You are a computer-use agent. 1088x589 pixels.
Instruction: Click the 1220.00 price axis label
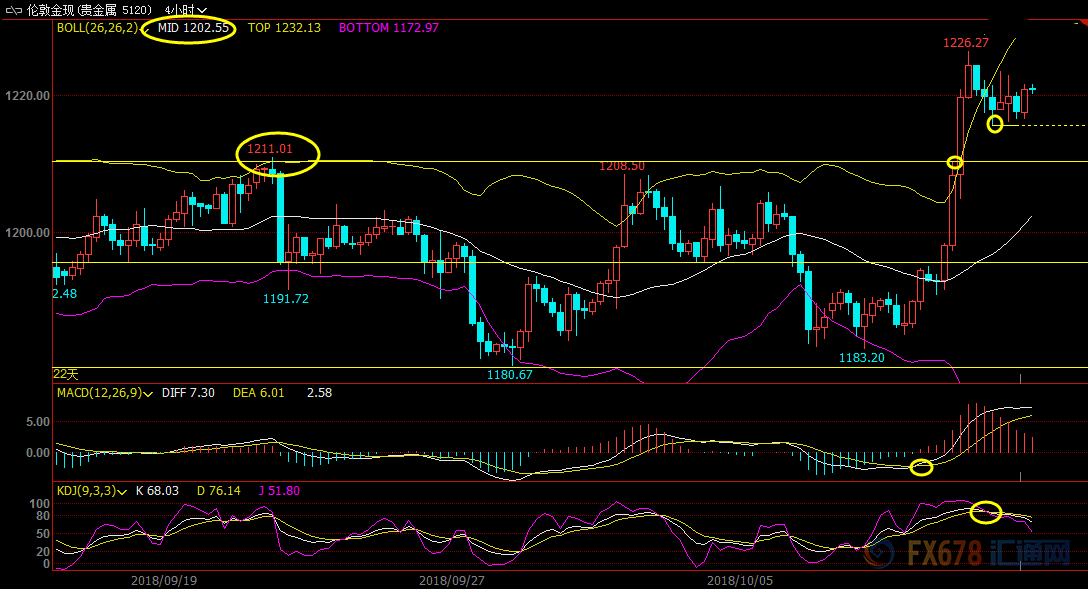pos(28,96)
